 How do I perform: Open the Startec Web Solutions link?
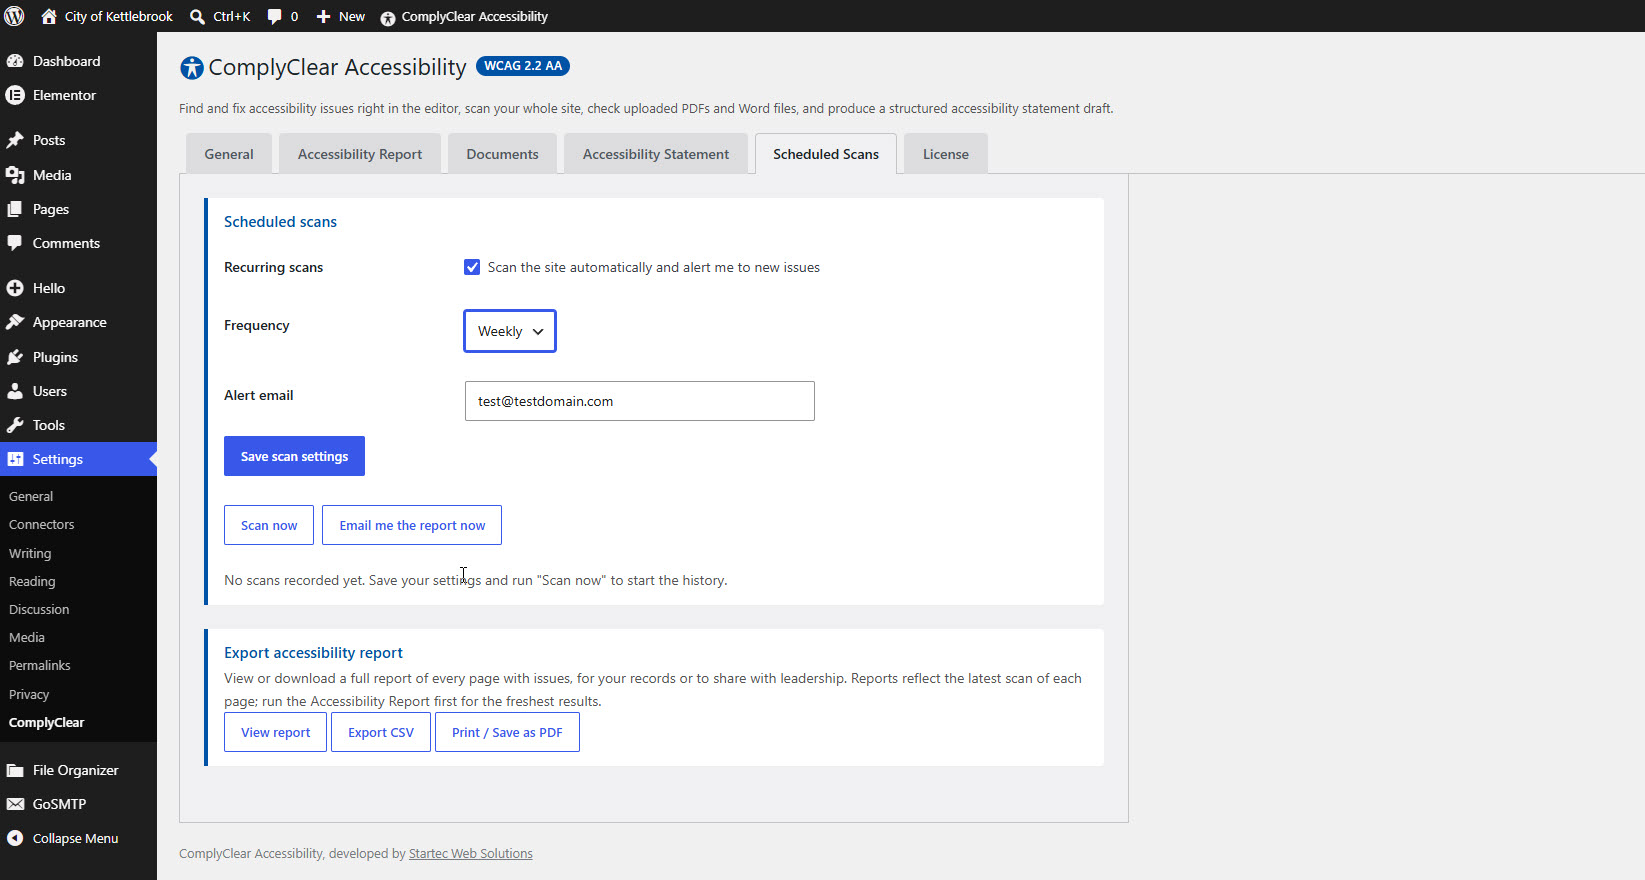coord(471,853)
